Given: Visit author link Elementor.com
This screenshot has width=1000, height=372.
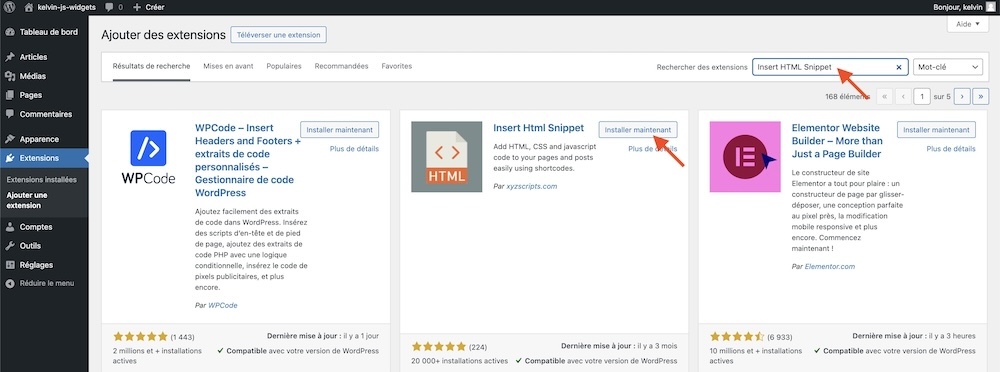Looking at the screenshot, I should click(x=830, y=266).
